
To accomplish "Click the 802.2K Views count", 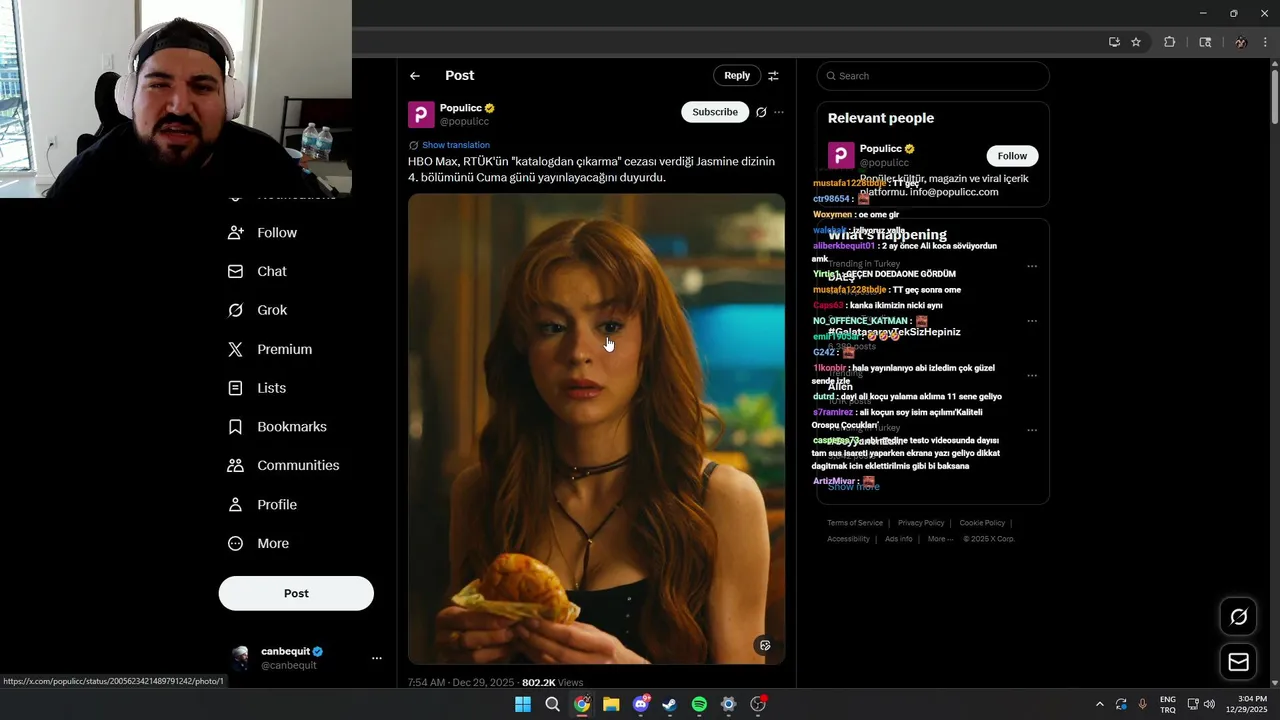I will (x=552, y=683).
